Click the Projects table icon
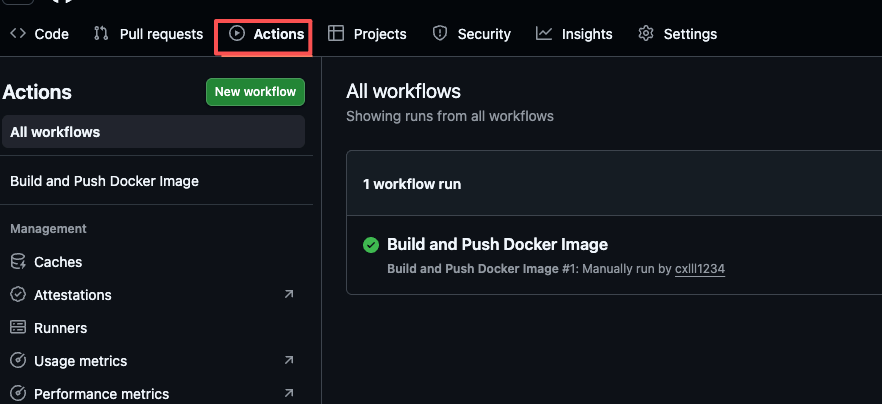The image size is (882, 404). pos(336,34)
